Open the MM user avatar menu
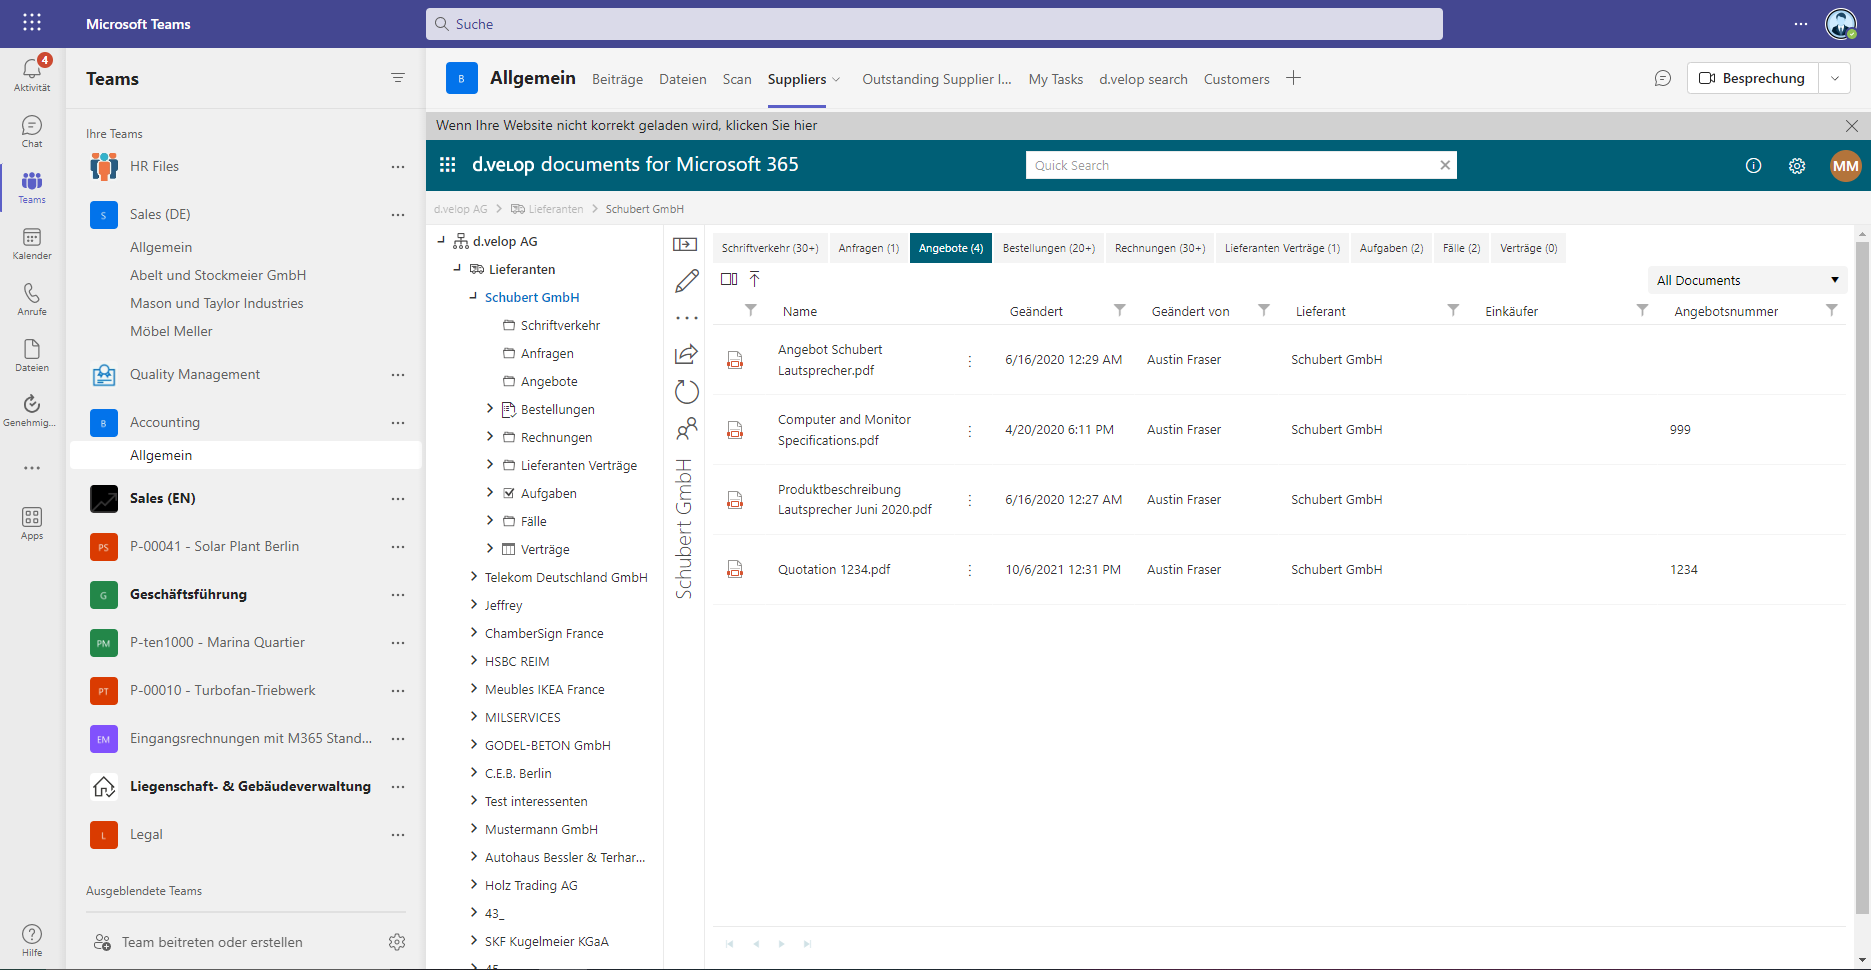Screen dimensions: 1871x970 click(1845, 166)
